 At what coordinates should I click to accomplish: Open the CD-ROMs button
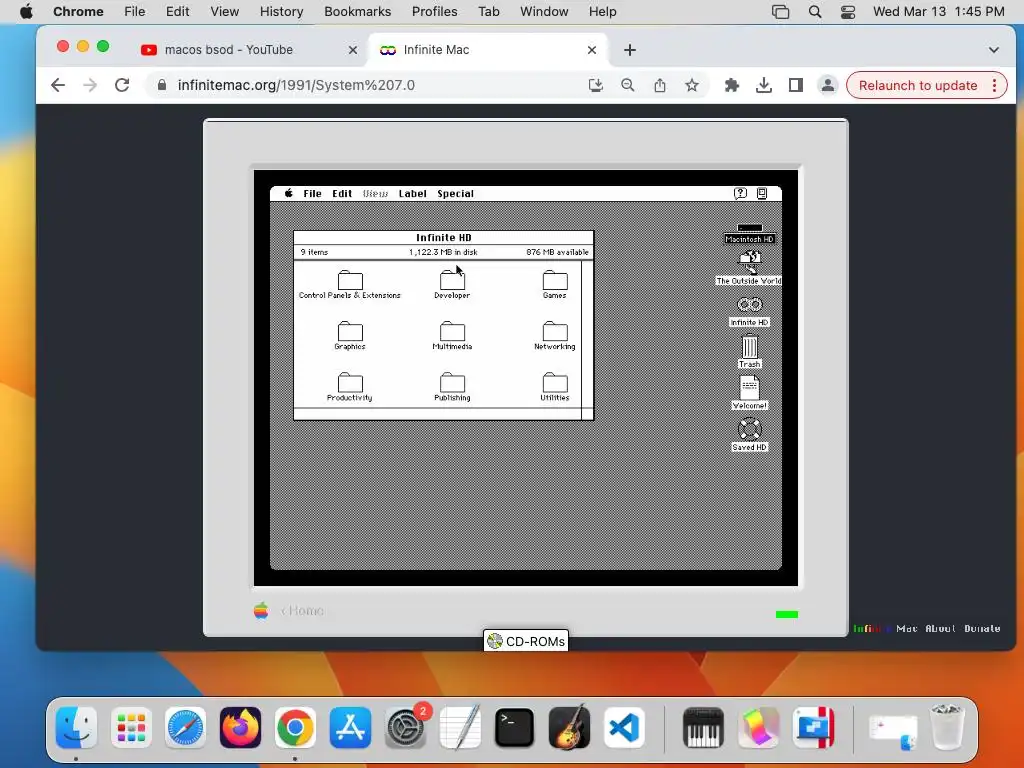(526, 641)
